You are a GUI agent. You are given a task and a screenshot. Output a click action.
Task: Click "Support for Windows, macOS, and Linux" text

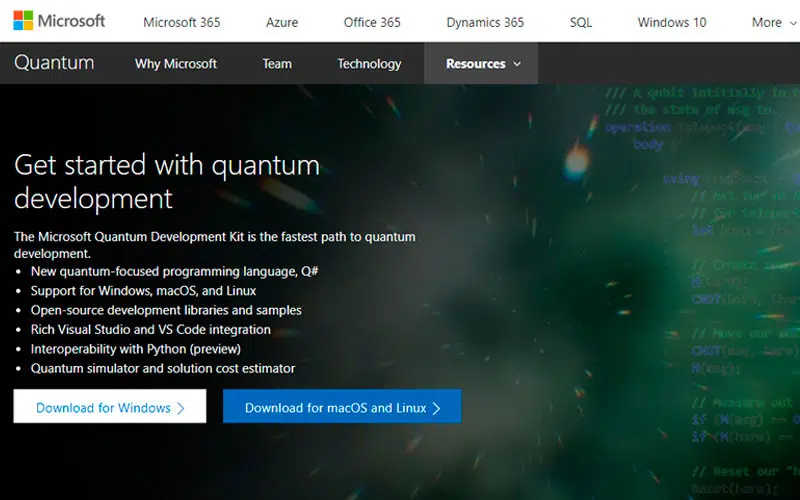[143, 291]
